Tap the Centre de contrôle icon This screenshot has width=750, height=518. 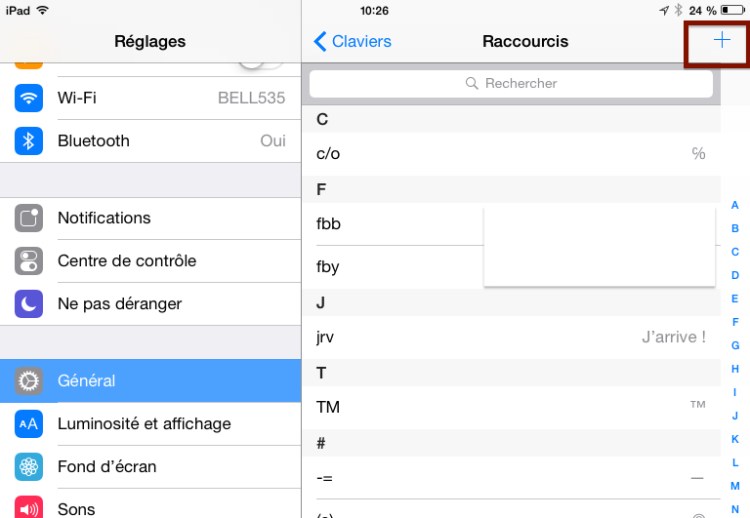coord(29,261)
